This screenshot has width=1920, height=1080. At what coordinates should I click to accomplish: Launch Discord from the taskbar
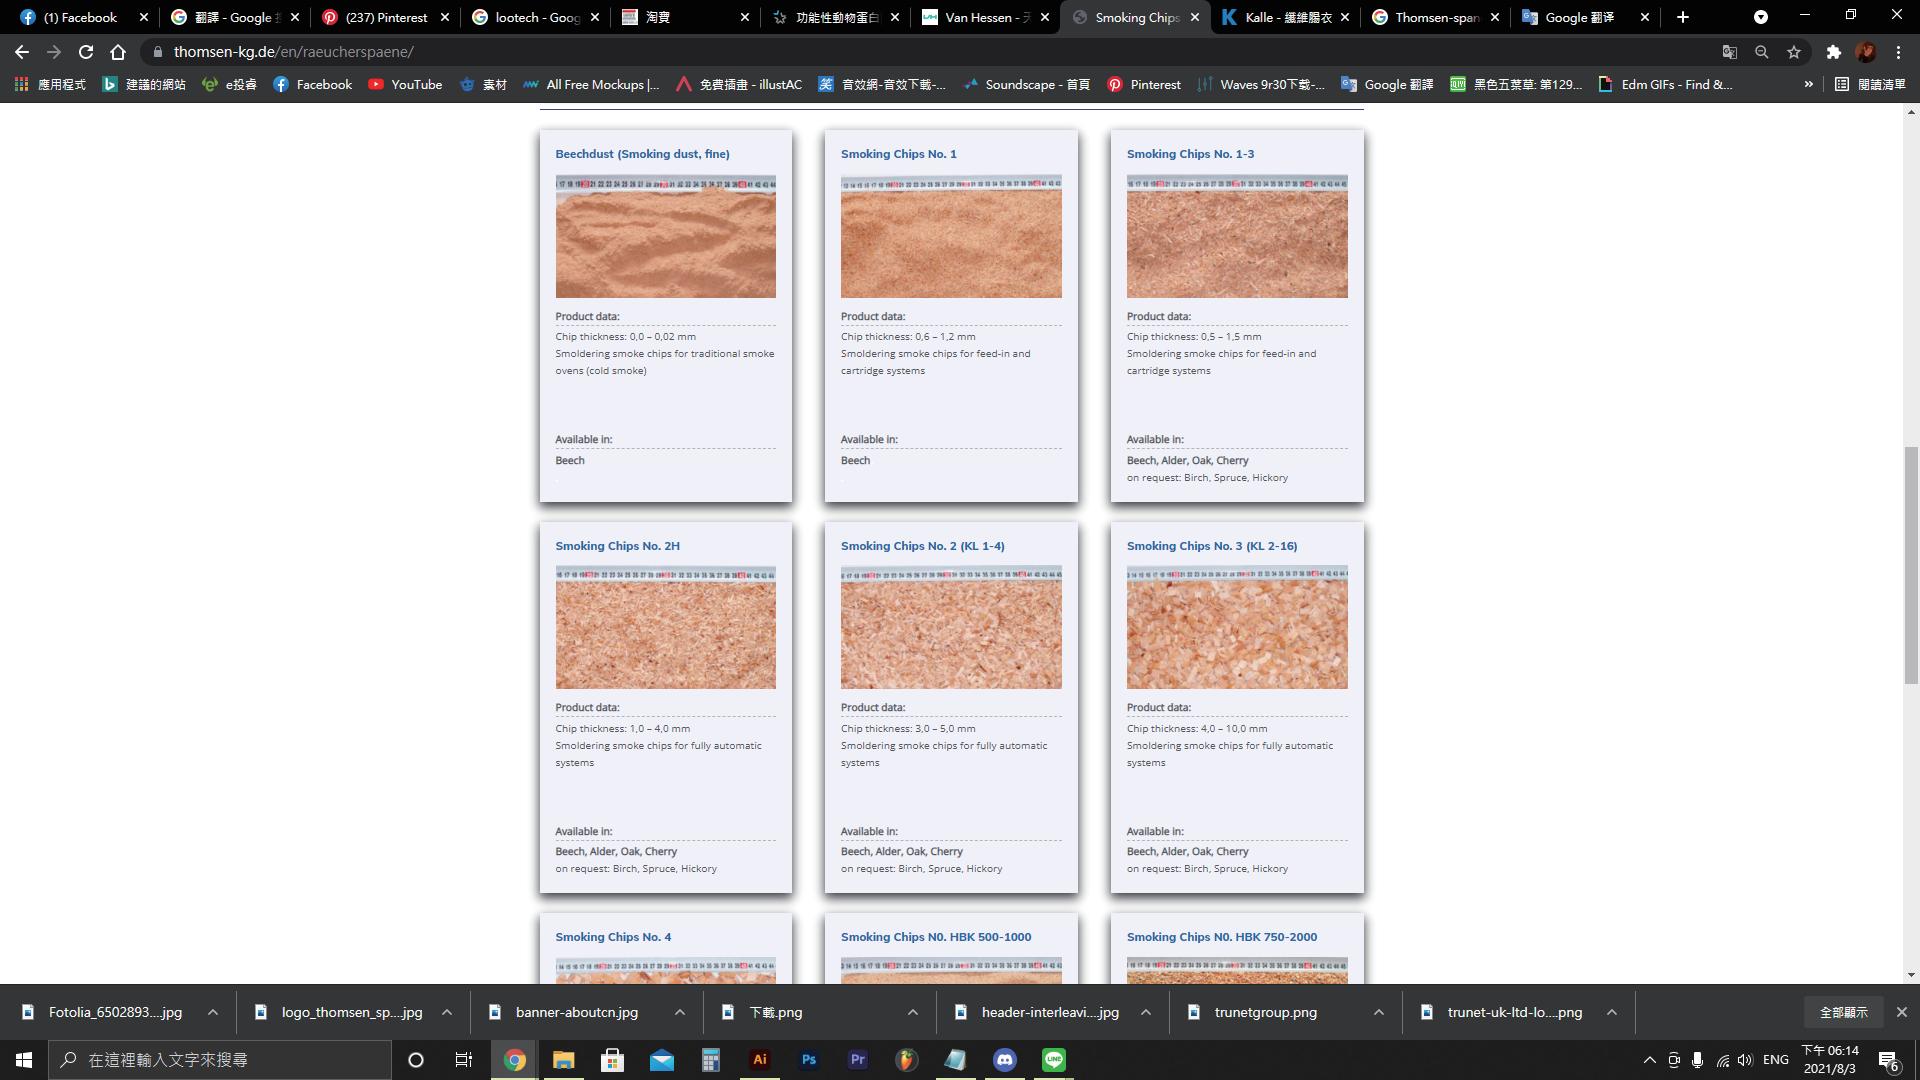coord(1005,1060)
